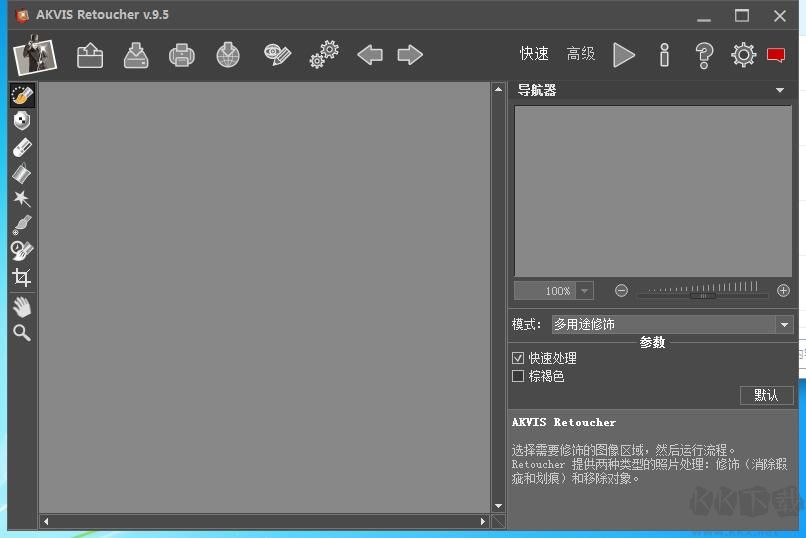This screenshot has height=538, width=806.
Task: Click the horizontal scrollbar left arrow
Action: click(x=46, y=522)
